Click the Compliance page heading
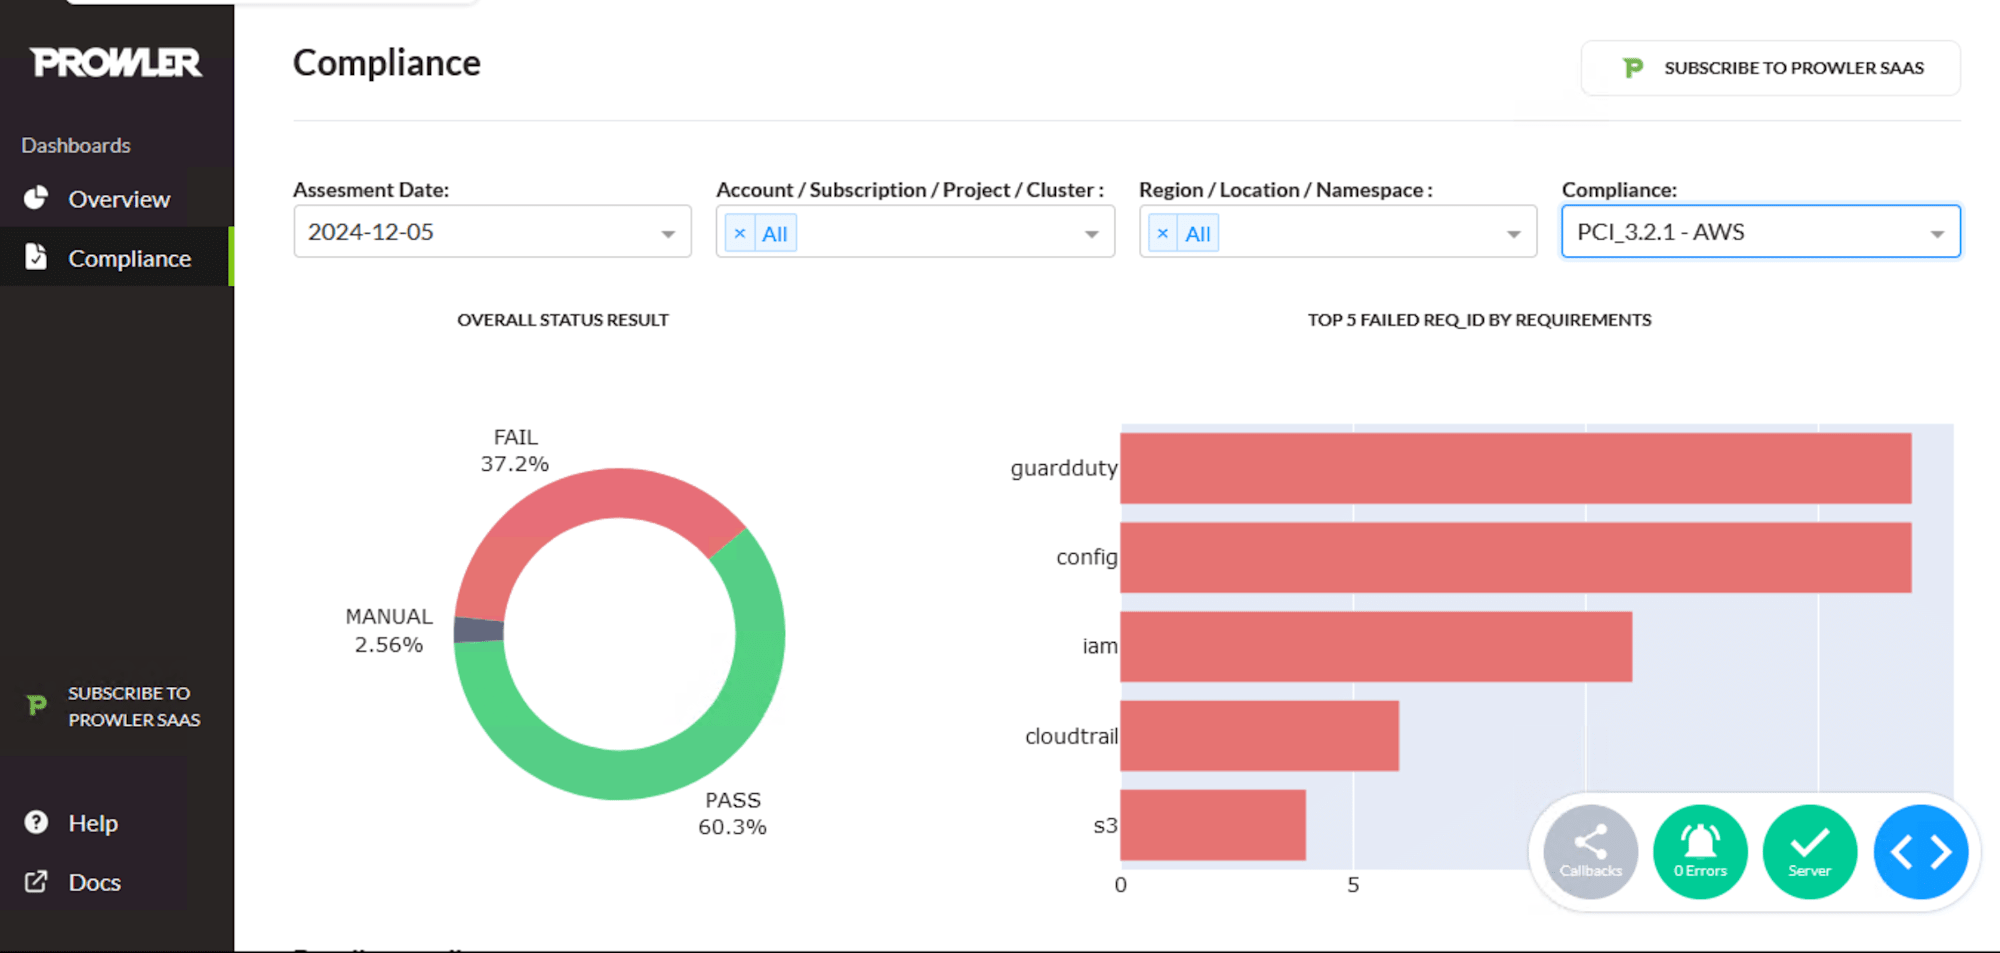Viewport: 2000px width, 953px height. [387, 63]
